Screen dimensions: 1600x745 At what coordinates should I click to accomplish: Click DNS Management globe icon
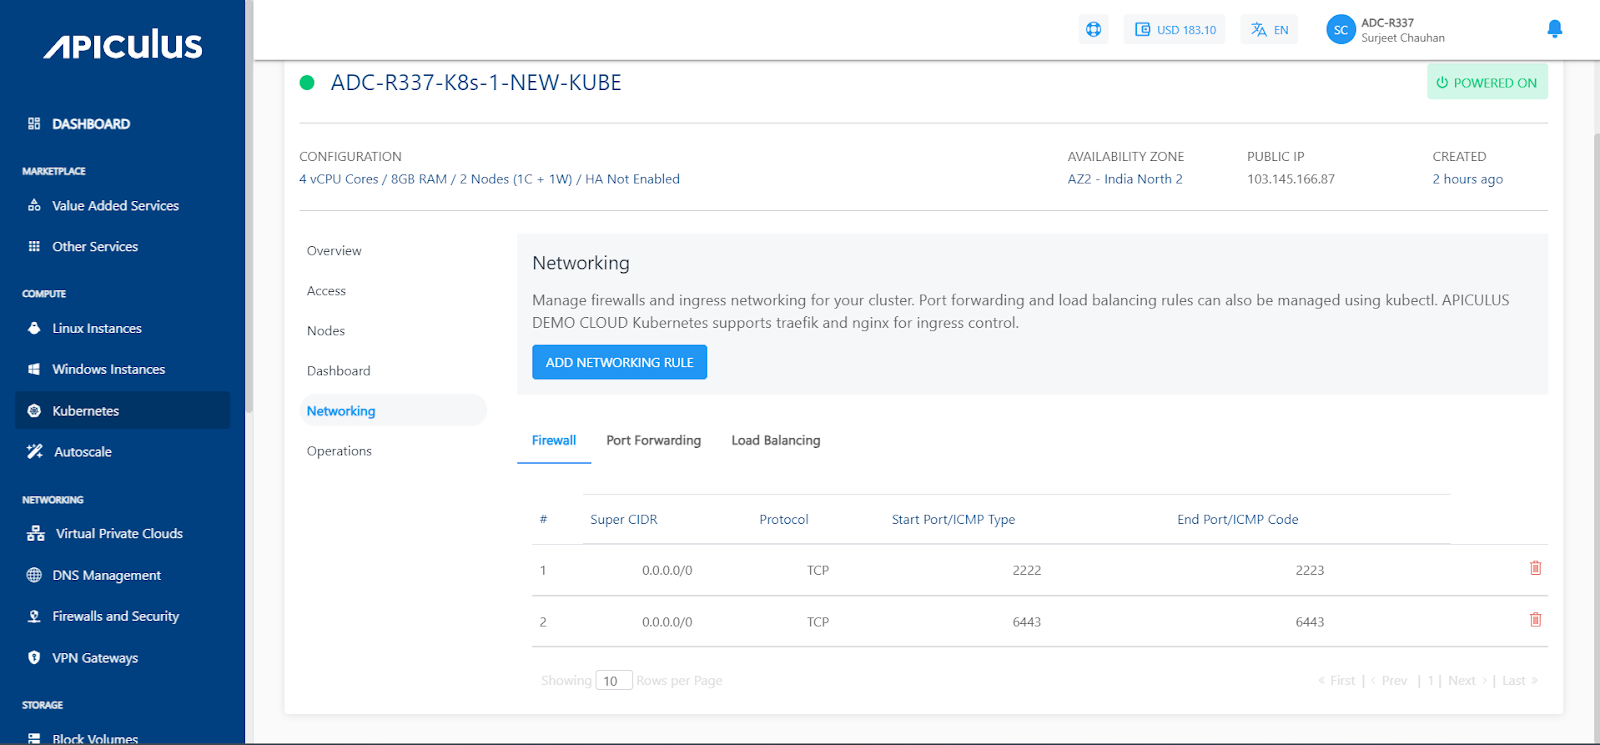tap(34, 575)
